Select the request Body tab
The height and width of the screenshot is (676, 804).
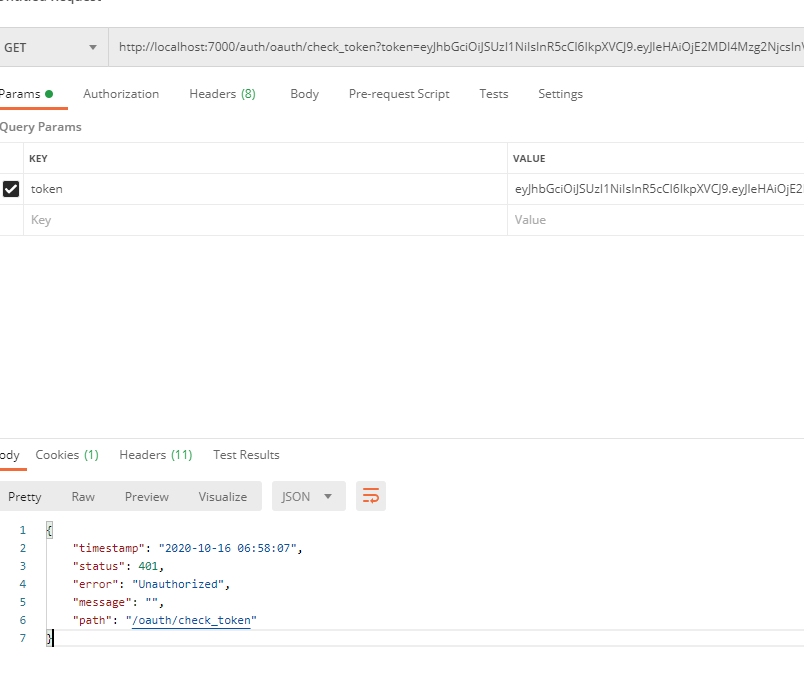[x=304, y=94]
